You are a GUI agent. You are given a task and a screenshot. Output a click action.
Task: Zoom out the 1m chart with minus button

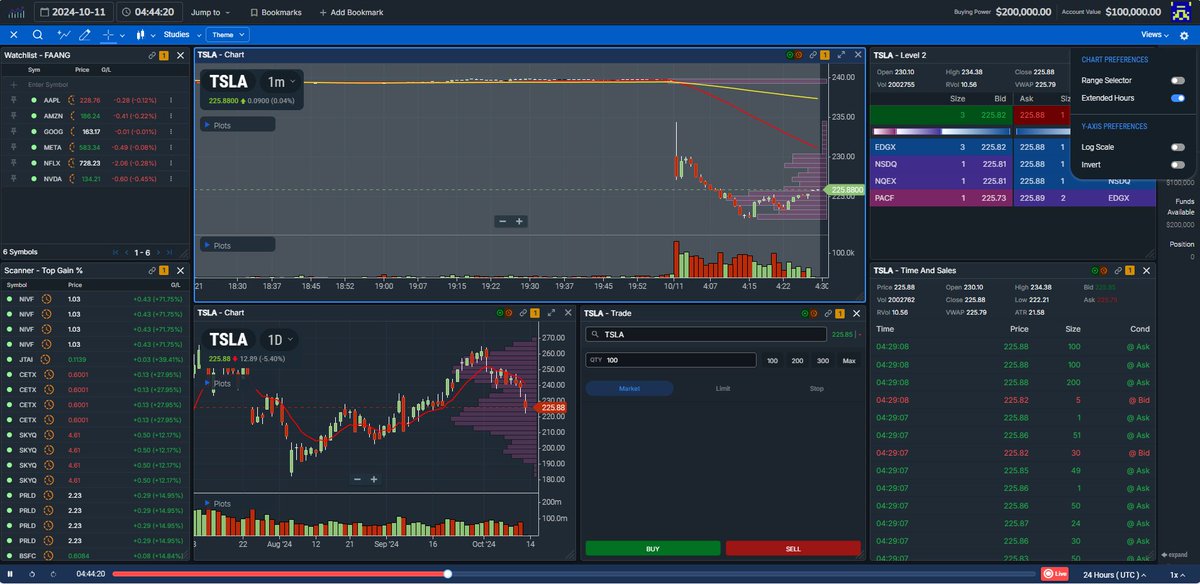(503, 221)
